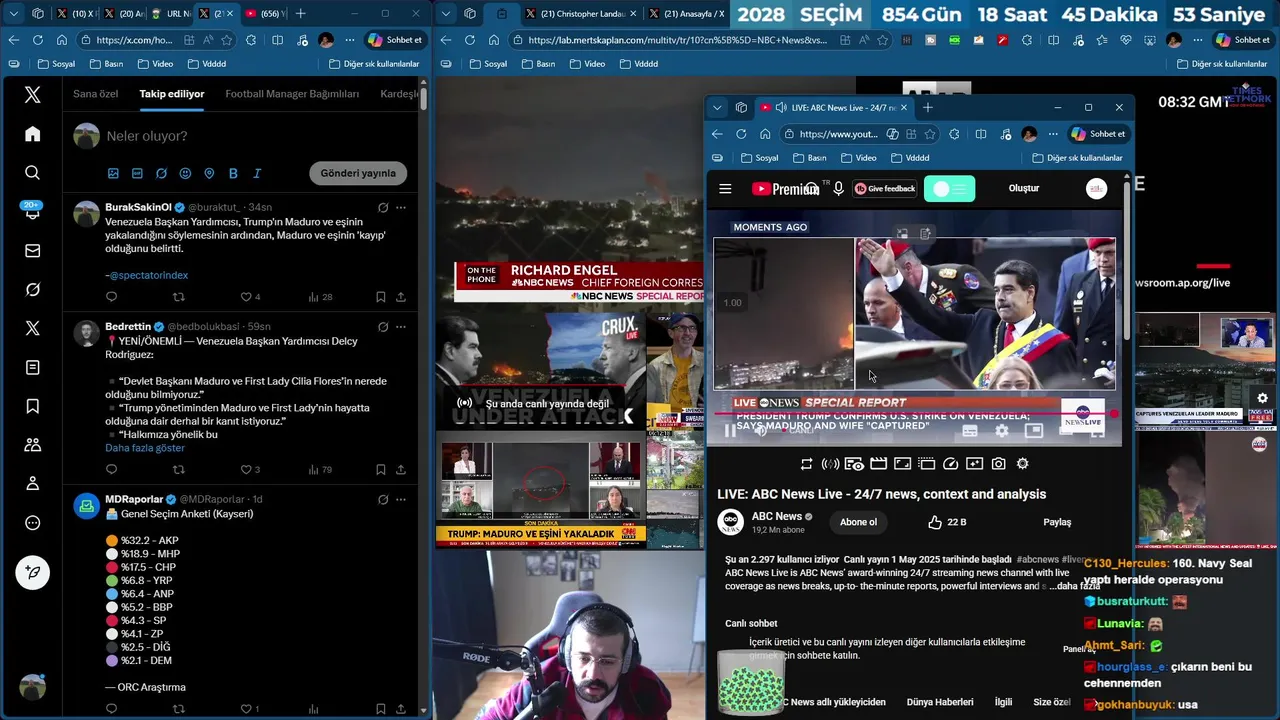The height and width of the screenshot is (720, 1280).
Task: Click volume speaker in YouTube player
Action: [x=760, y=431]
